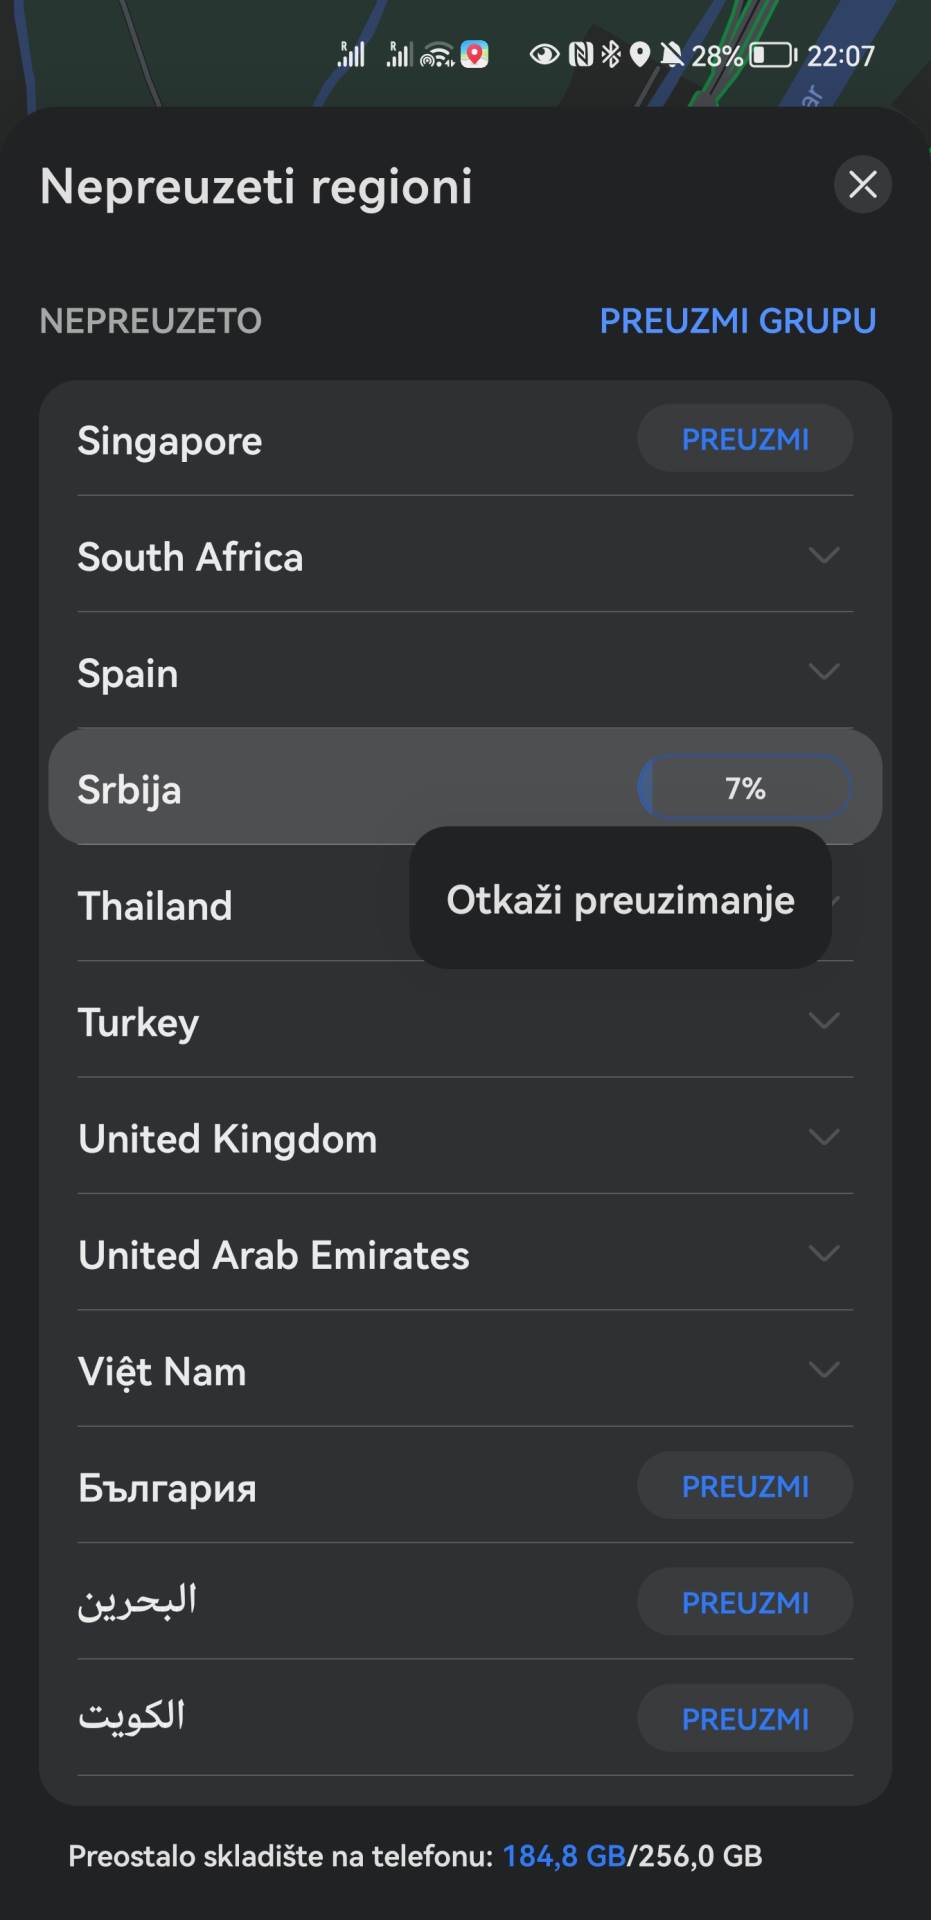This screenshot has height=1920, width=931.
Task: Tap the red location marker icon in status bar
Action: pos(473,55)
